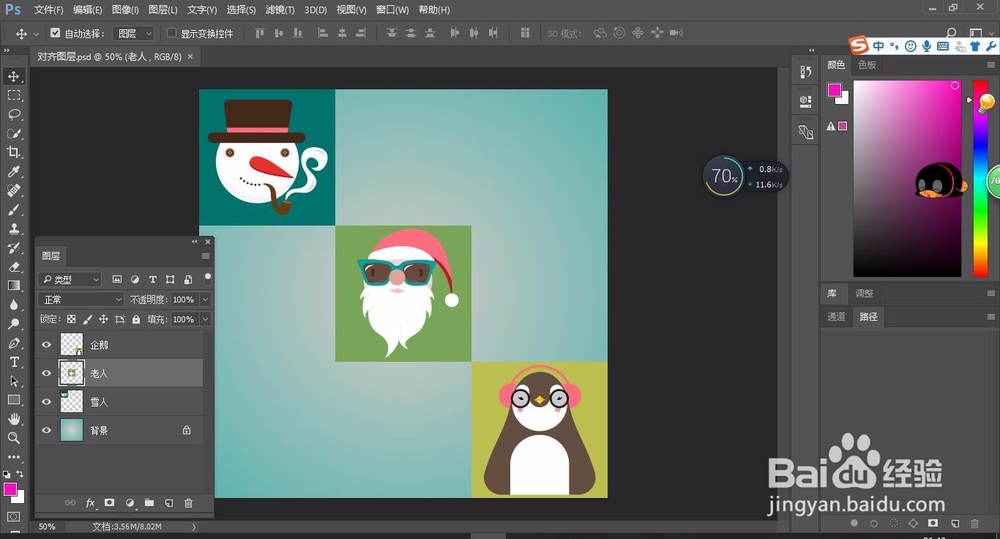Click the align bottom edges icon
This screenshot has height=539, width=1000.
[298, 33]
